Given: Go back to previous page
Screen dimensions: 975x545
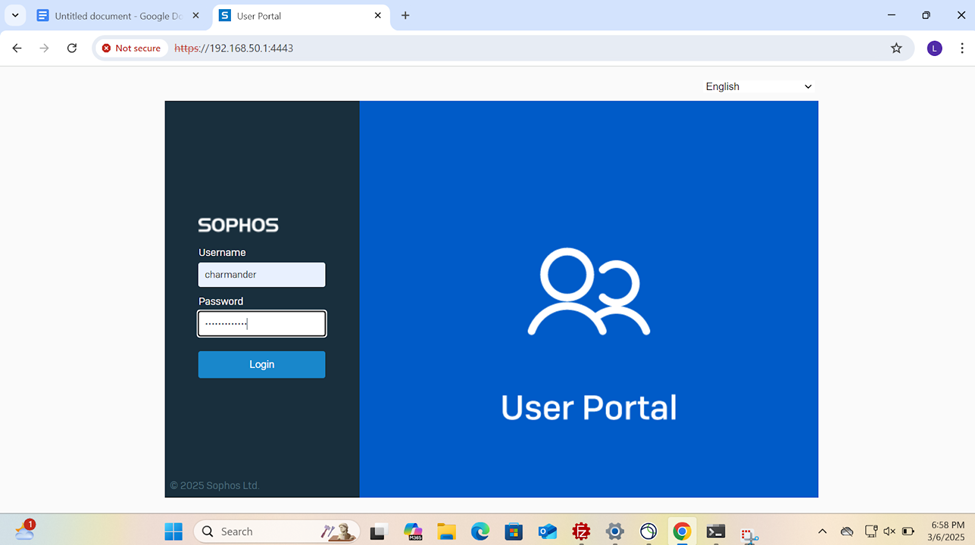Looking at the screenshot, I should (17, 48).
